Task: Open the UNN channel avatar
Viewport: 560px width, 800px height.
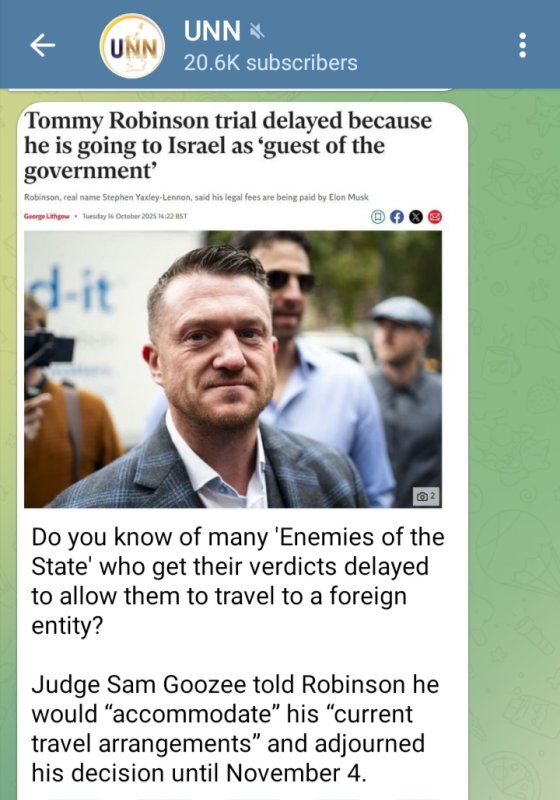Action: pos(132,46)
